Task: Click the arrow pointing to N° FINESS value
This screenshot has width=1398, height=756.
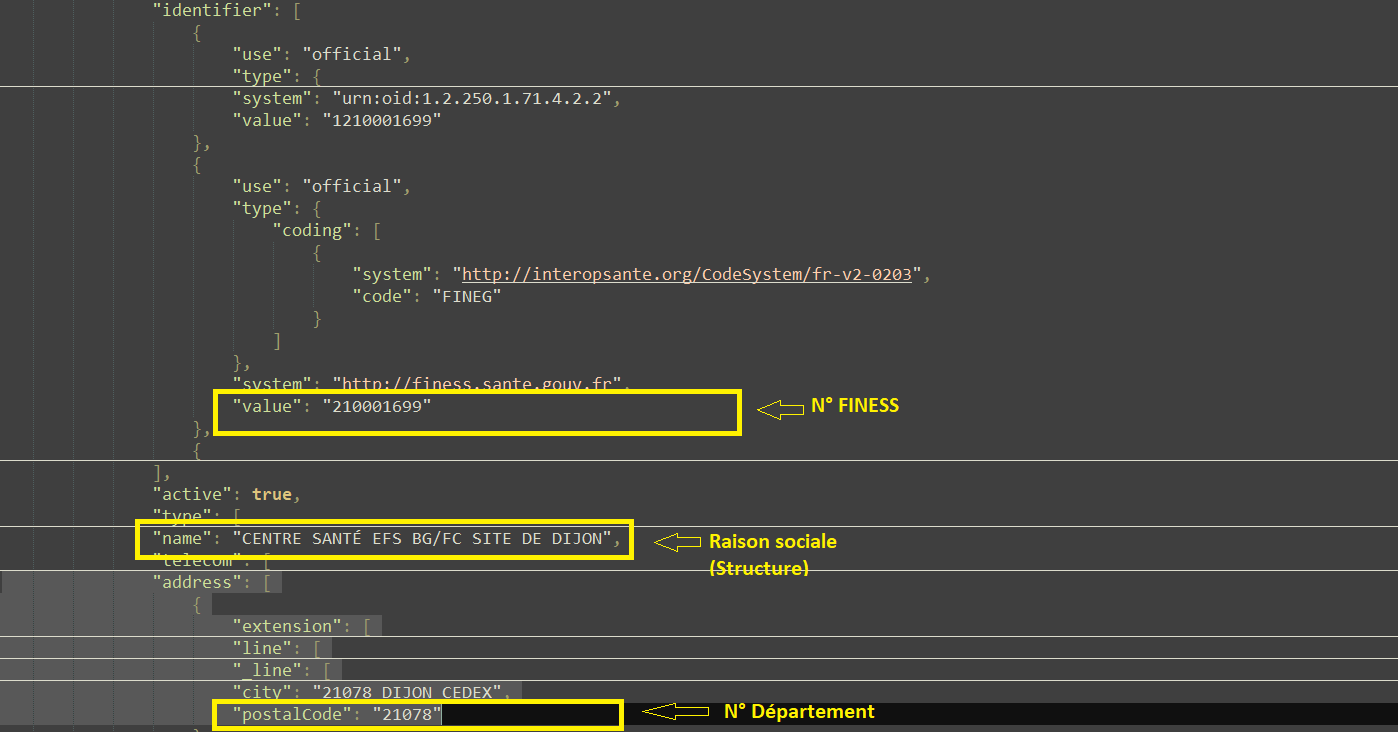Action: pos(780,408)
